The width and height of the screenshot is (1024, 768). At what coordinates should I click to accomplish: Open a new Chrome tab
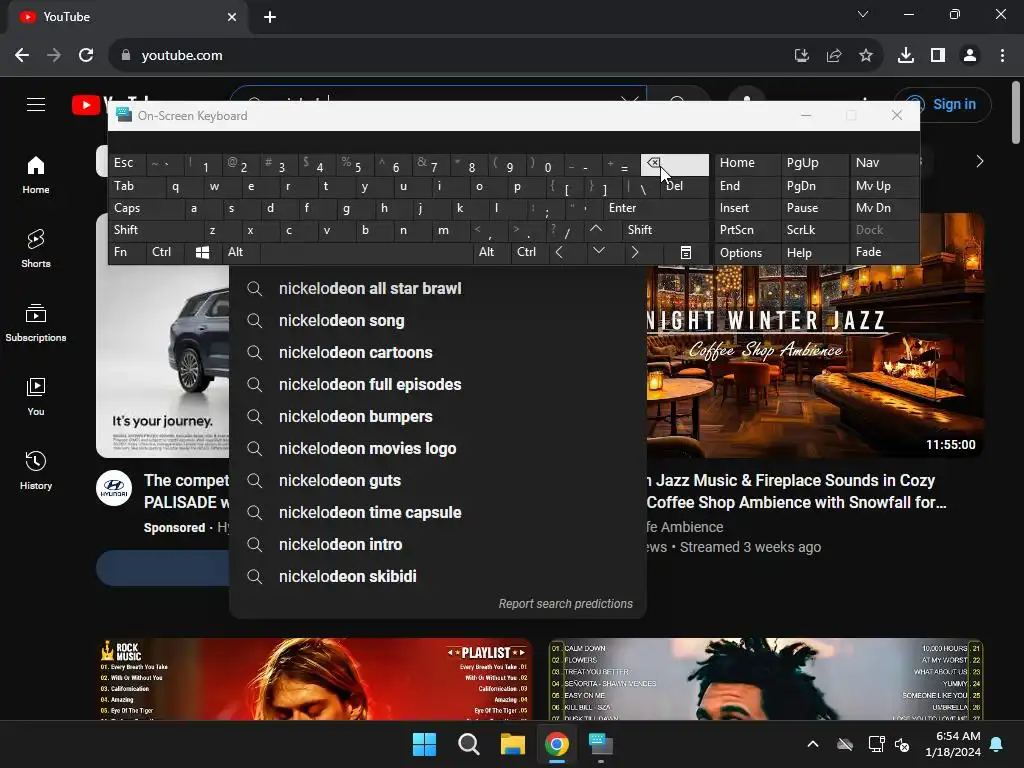tap(270, 17)
